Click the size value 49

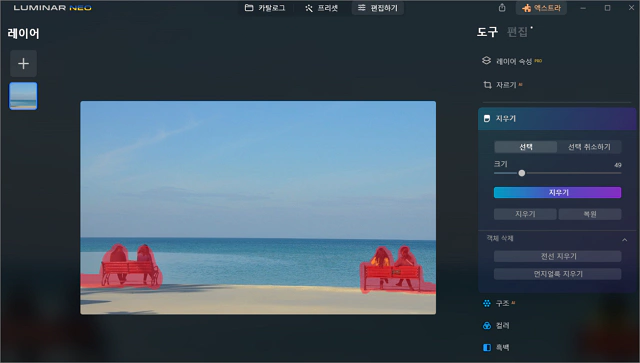point(618,165)
